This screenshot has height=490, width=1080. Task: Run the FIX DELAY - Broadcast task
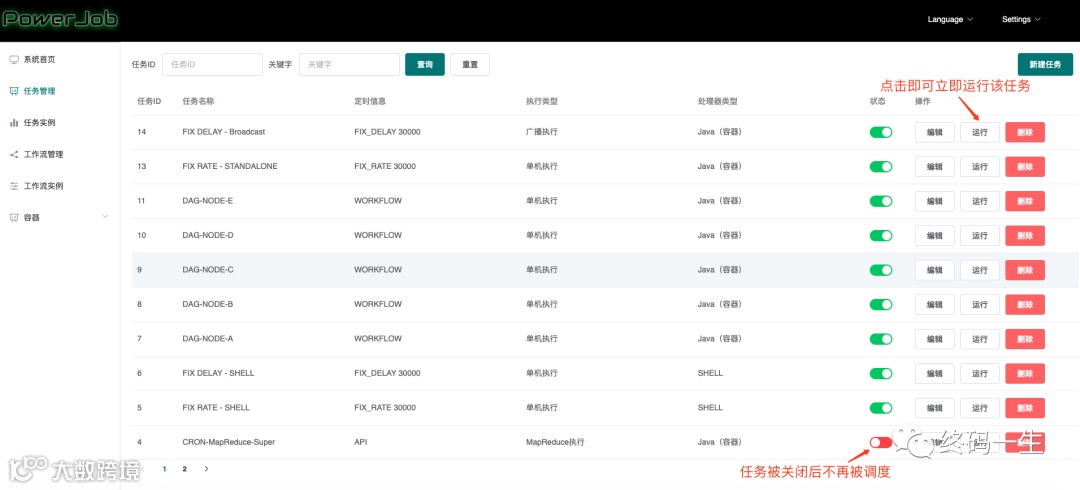click(x=979, y=132)
